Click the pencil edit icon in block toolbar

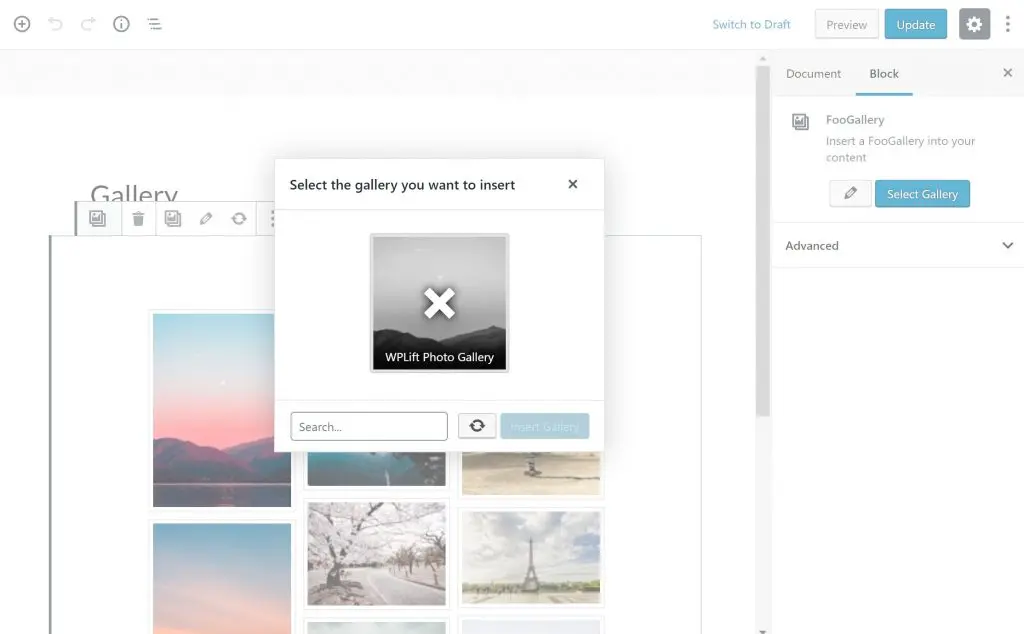[x=206, y=218]
